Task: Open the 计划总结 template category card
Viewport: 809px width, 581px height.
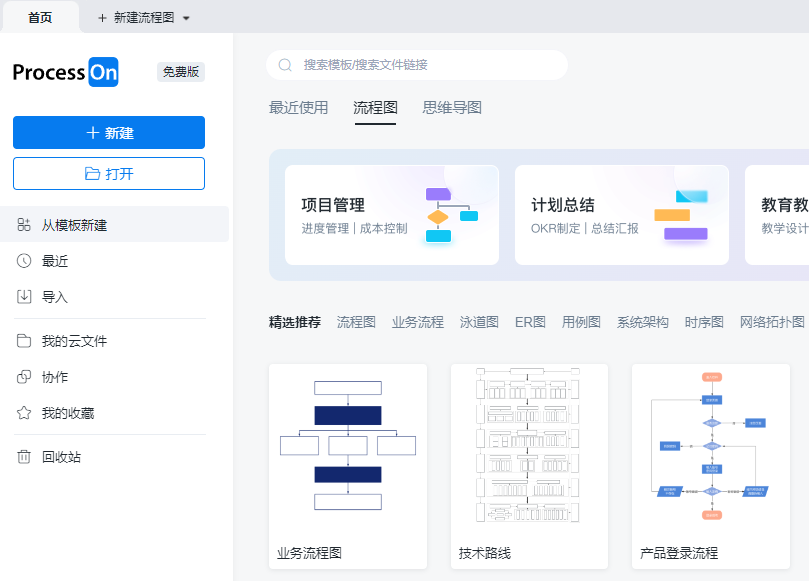Action: (621, 215)
